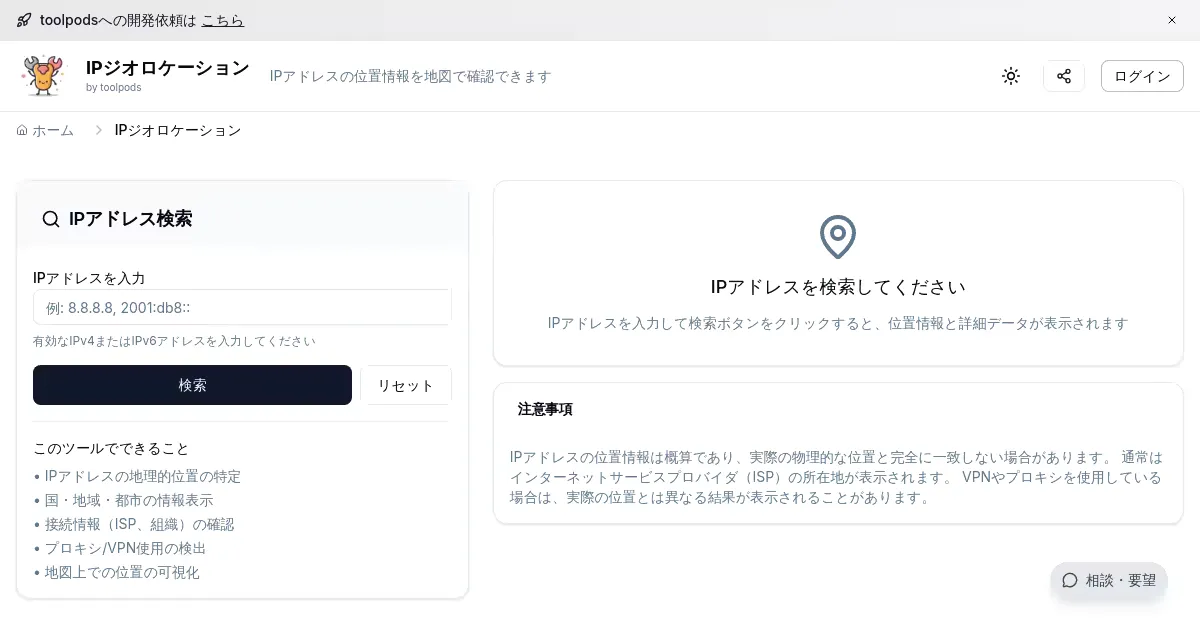Select the IPジオロケーション breadcrumb item

point(178,130)
